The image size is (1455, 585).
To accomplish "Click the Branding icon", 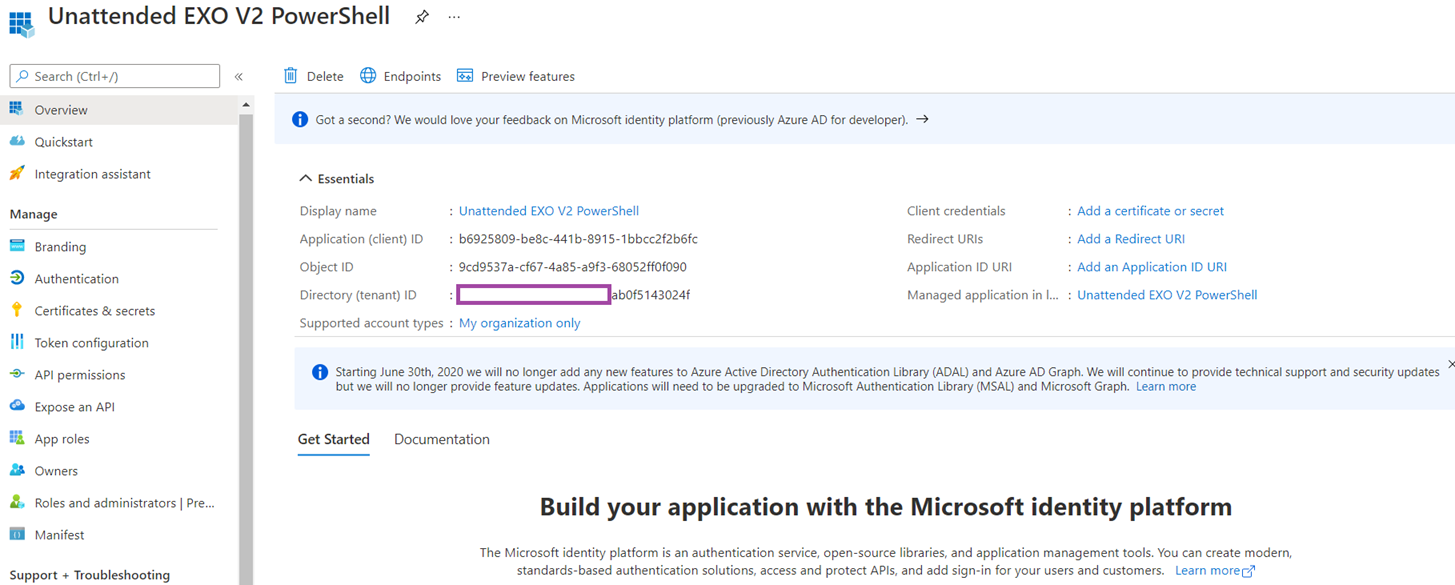I will [17, 246].
